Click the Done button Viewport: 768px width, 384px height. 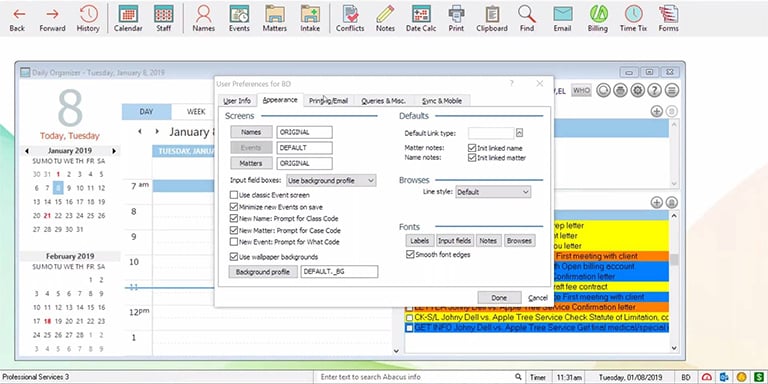click(x=499, y=298)
